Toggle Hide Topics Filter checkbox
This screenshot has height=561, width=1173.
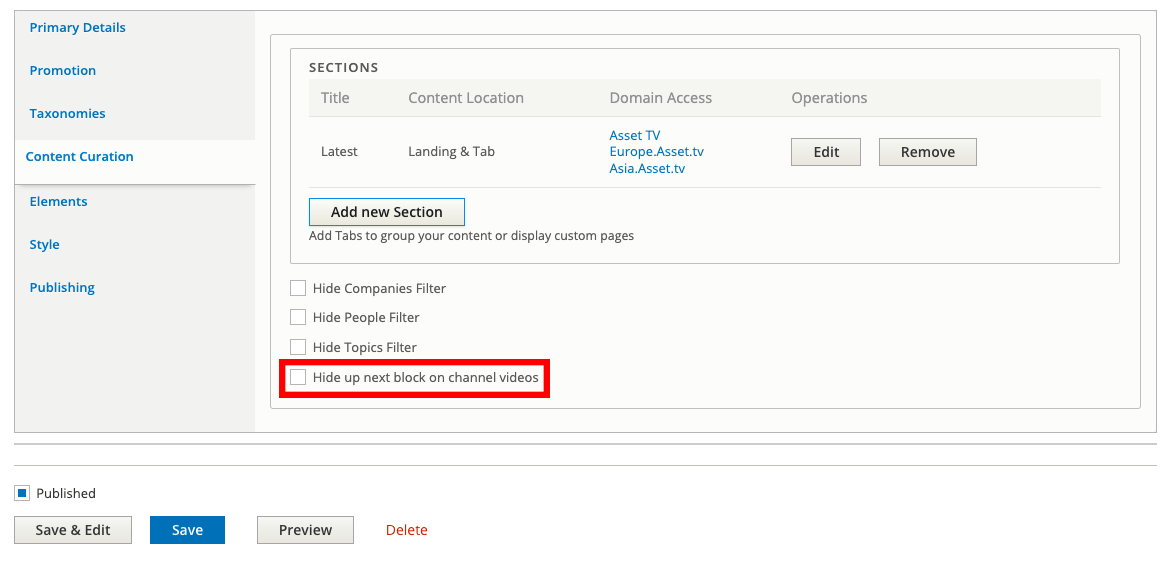tap(298, 347)
